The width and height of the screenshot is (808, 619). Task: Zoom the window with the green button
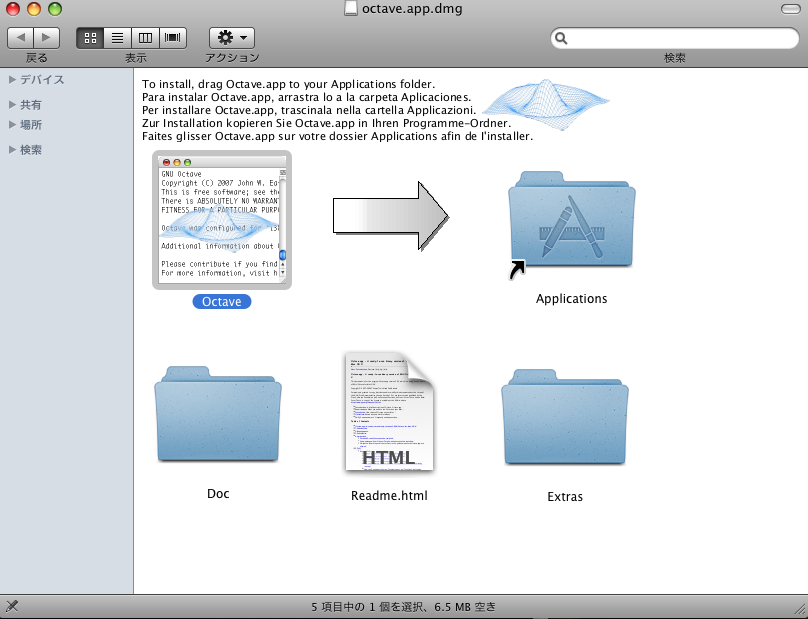tap(55, 9)
